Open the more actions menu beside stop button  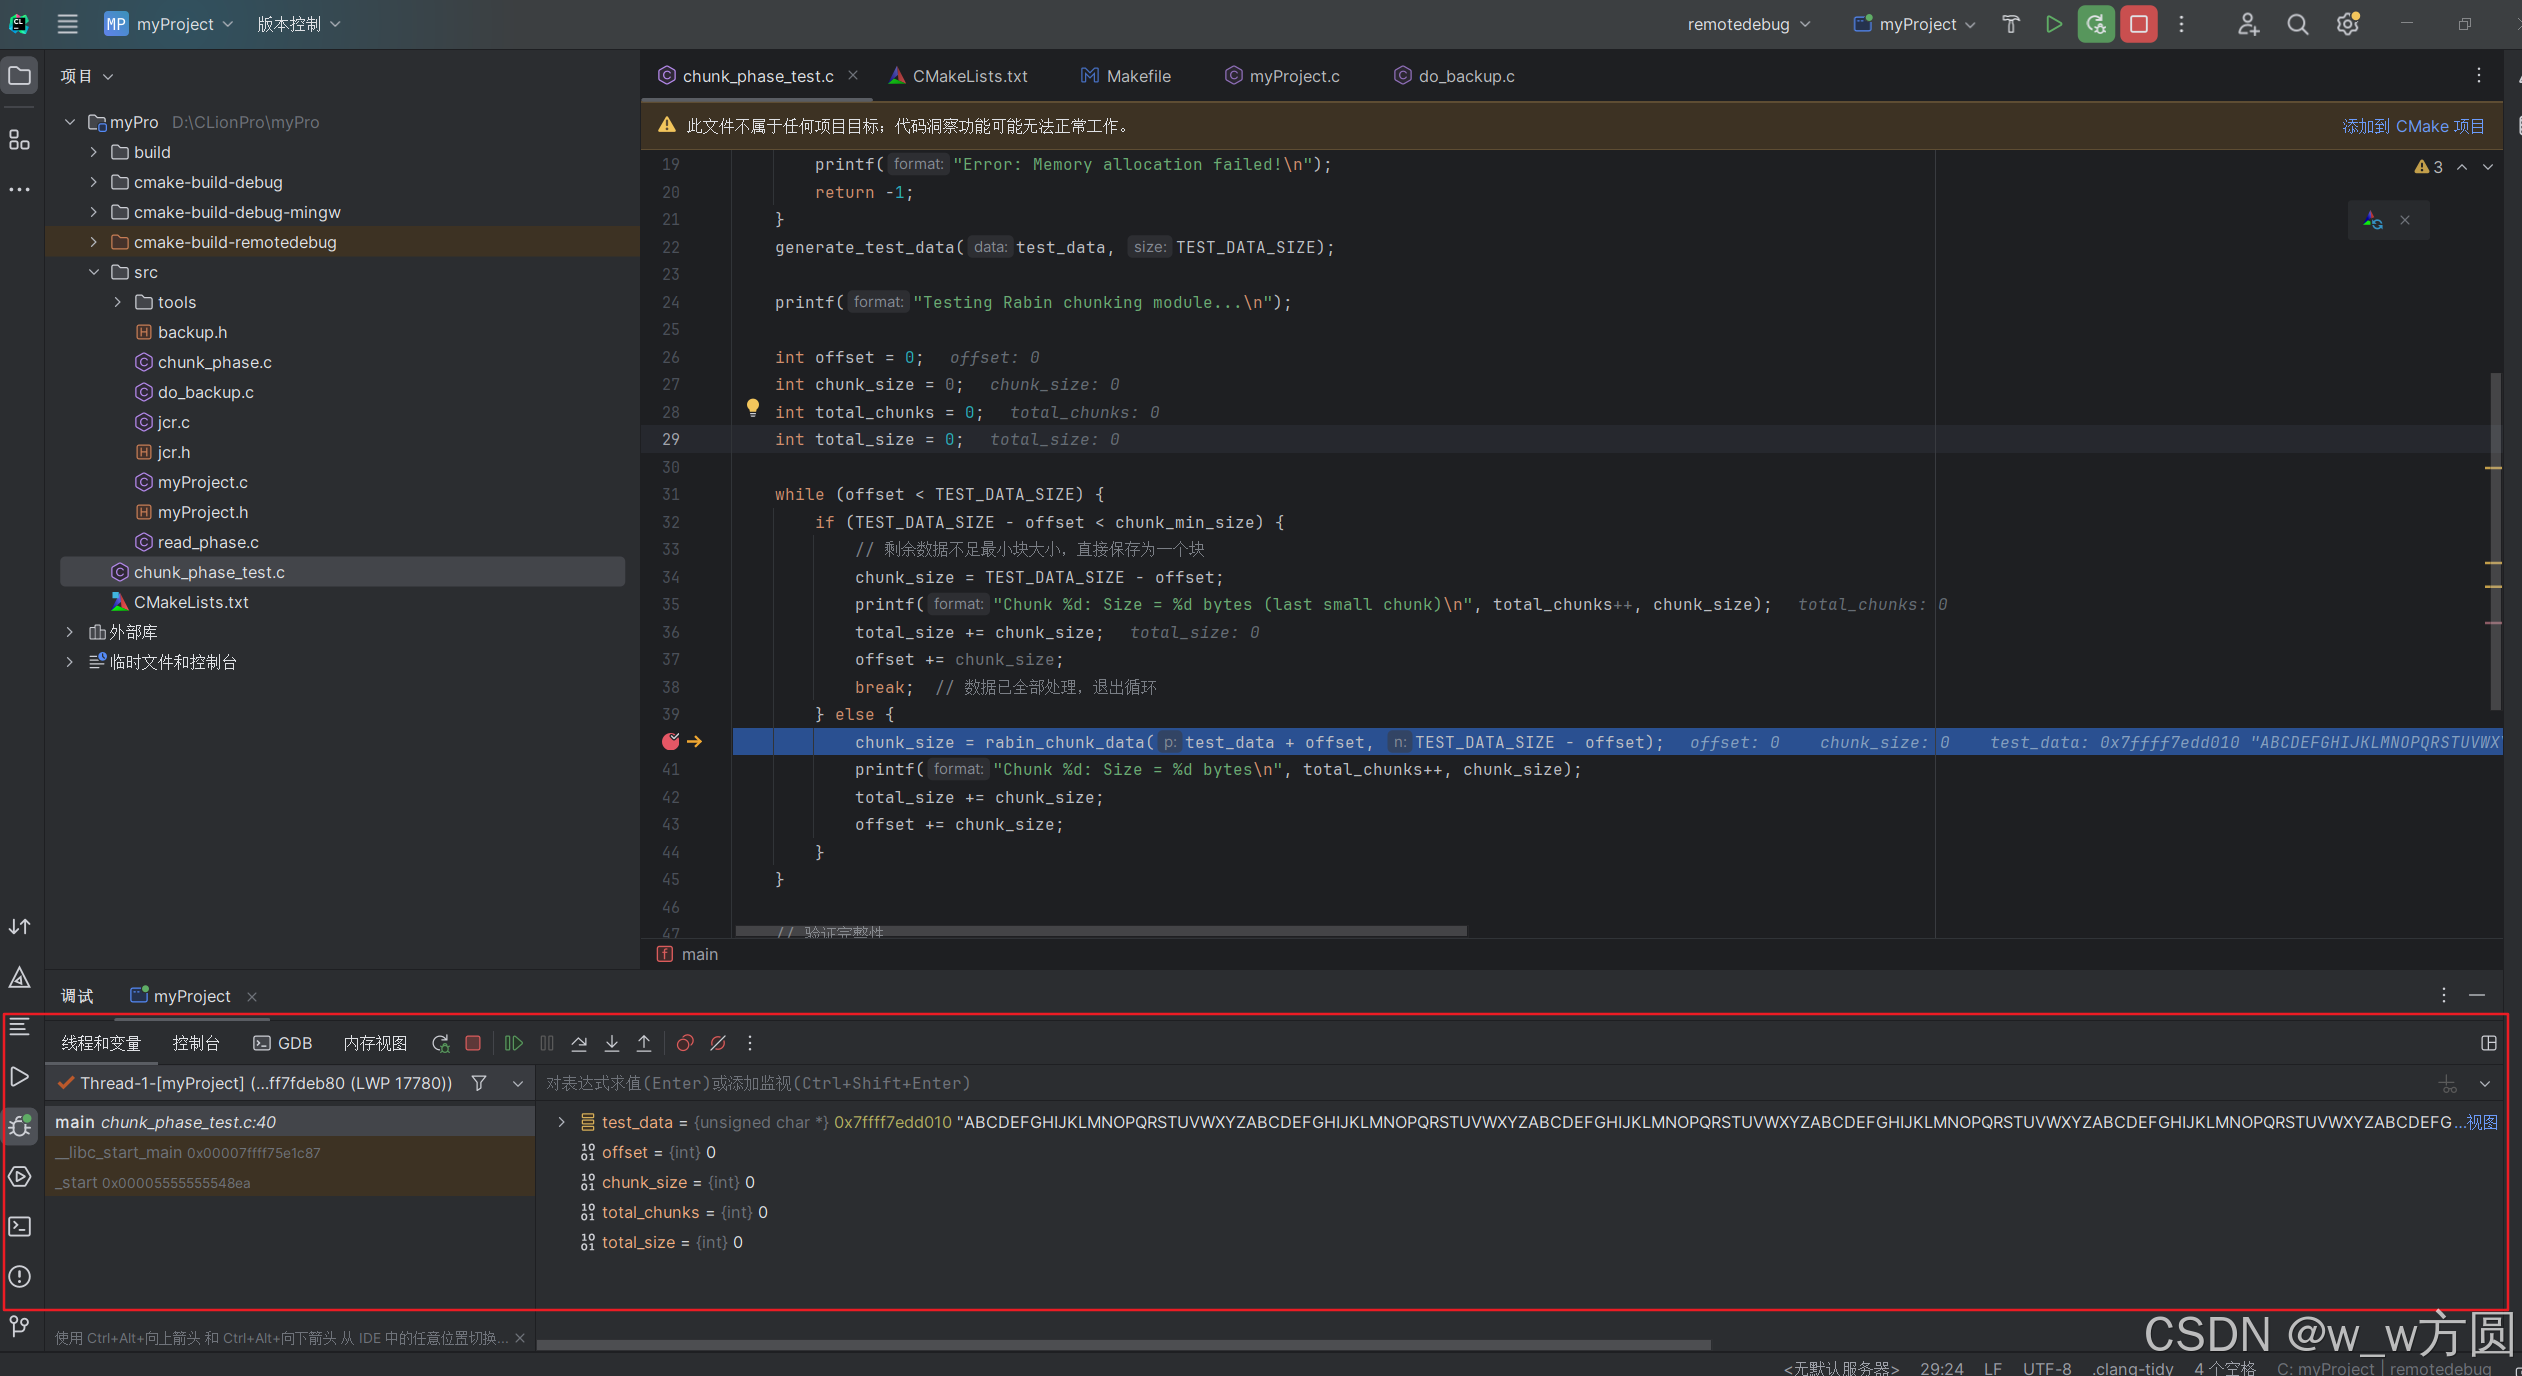click(x=2182, y=24)
